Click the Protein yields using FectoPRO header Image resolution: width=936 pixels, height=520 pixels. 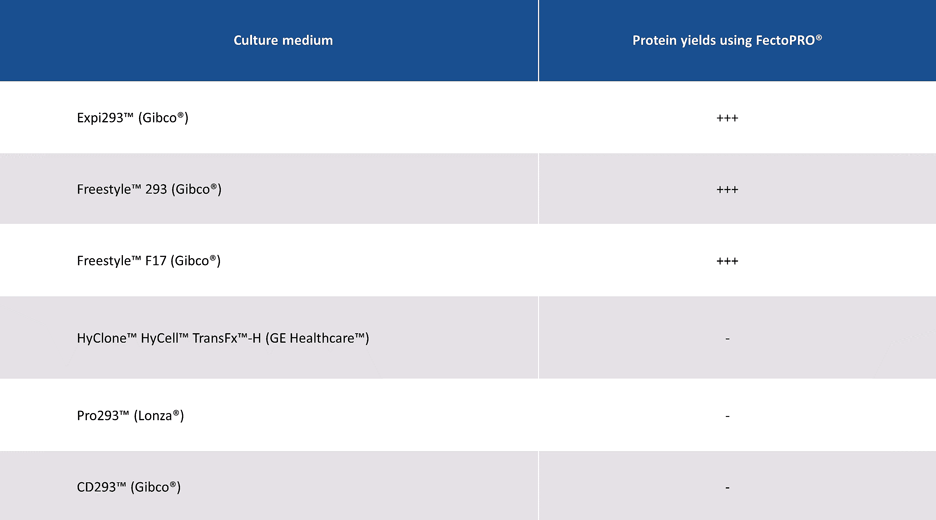(727, 41)
